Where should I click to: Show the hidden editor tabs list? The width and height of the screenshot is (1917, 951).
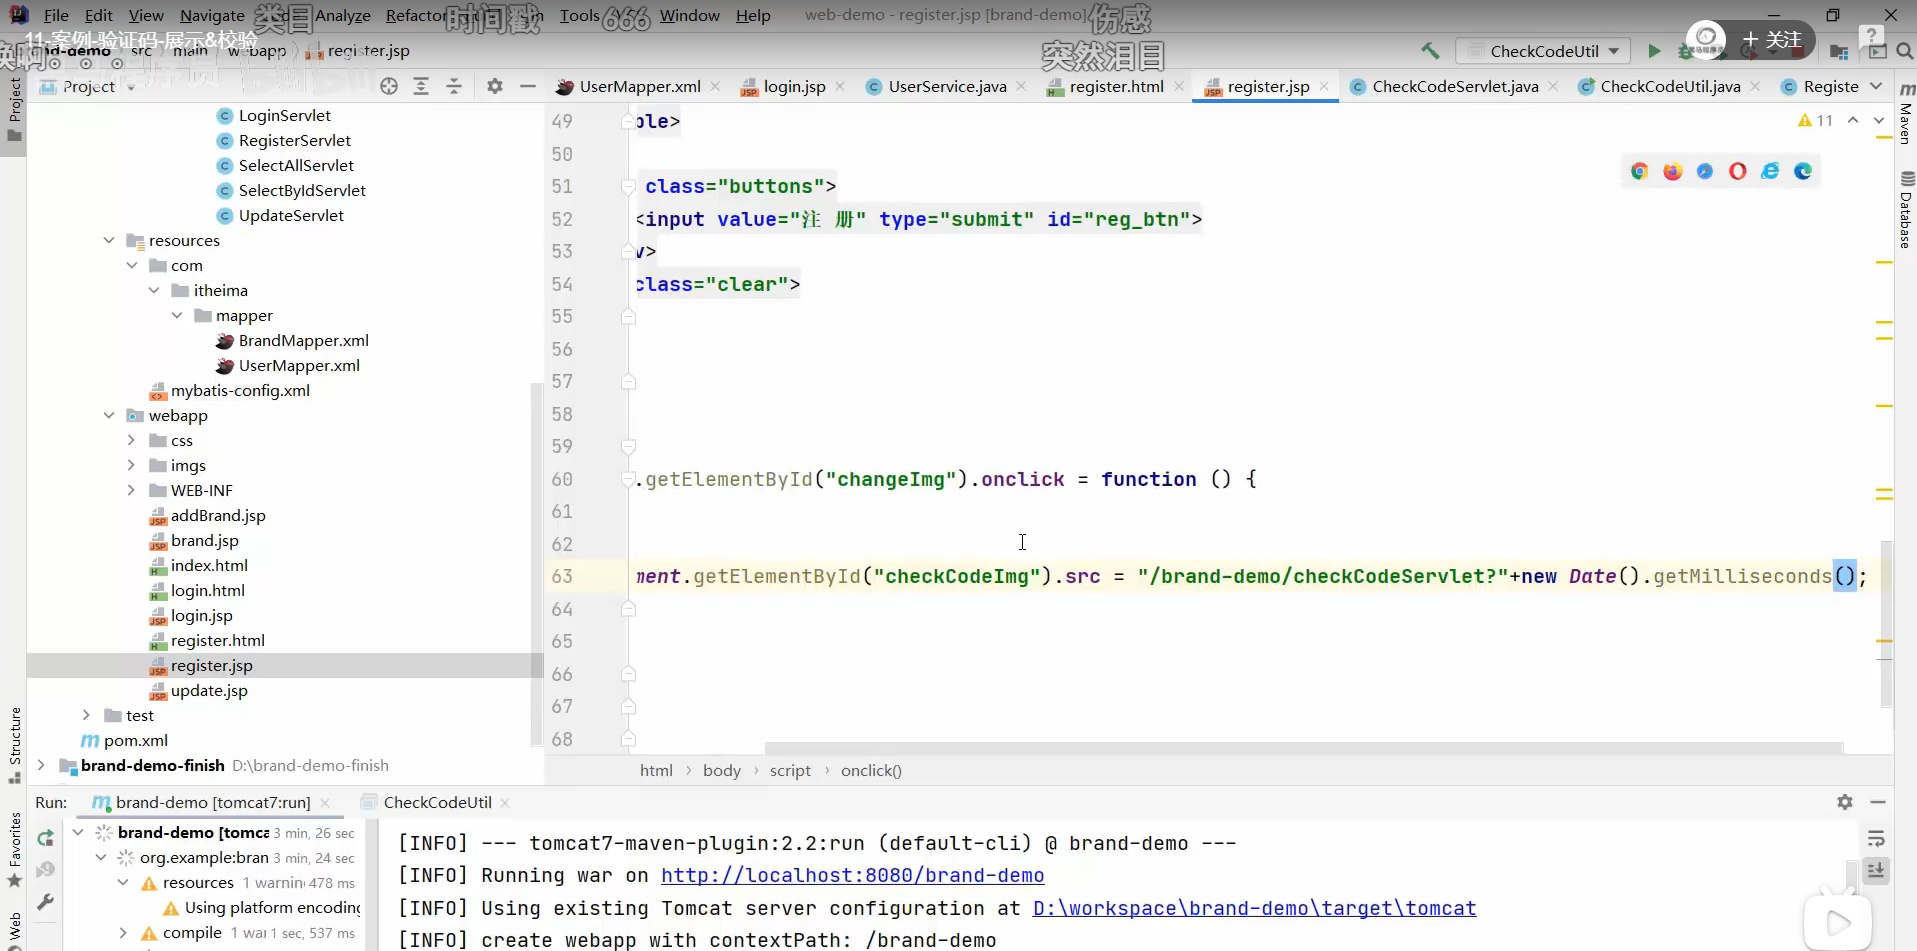pyautogui.click(x=1876, y=86)
